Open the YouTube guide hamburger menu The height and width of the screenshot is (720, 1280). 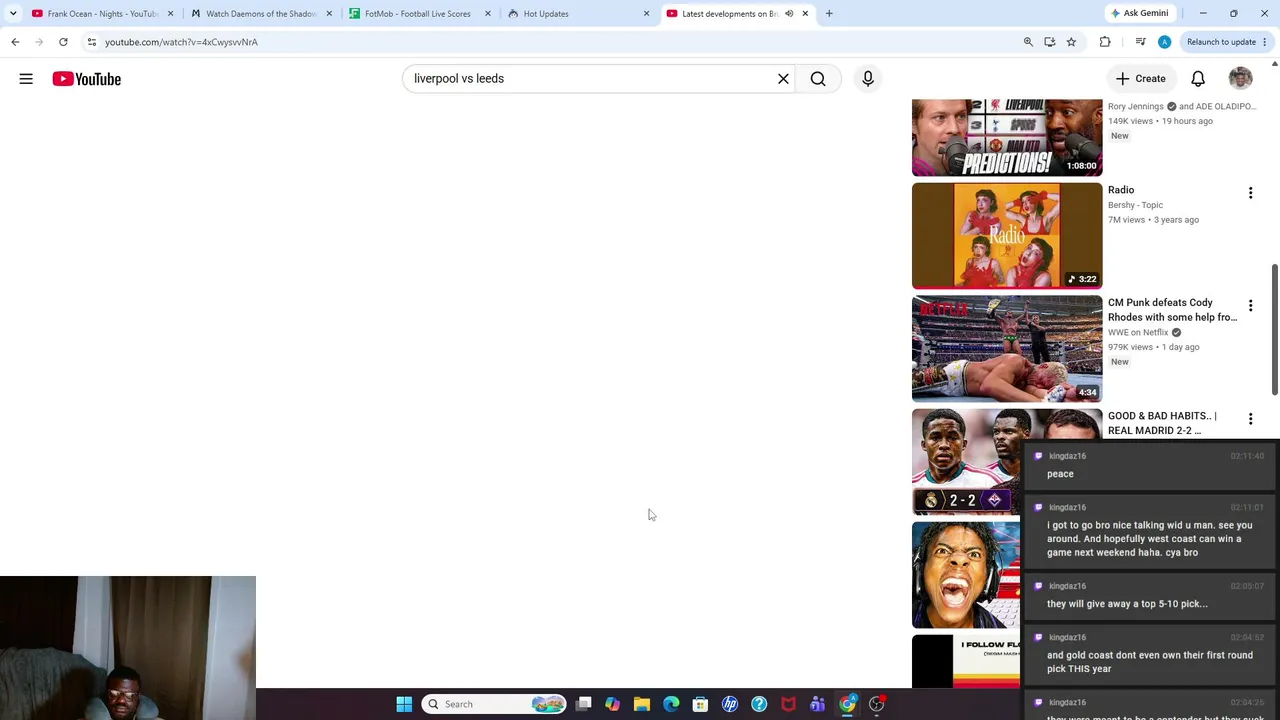(x=26, y=79)
